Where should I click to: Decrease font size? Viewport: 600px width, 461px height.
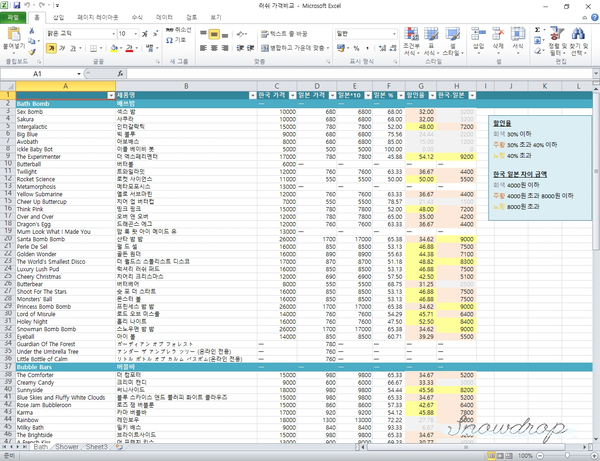point(155,34)
